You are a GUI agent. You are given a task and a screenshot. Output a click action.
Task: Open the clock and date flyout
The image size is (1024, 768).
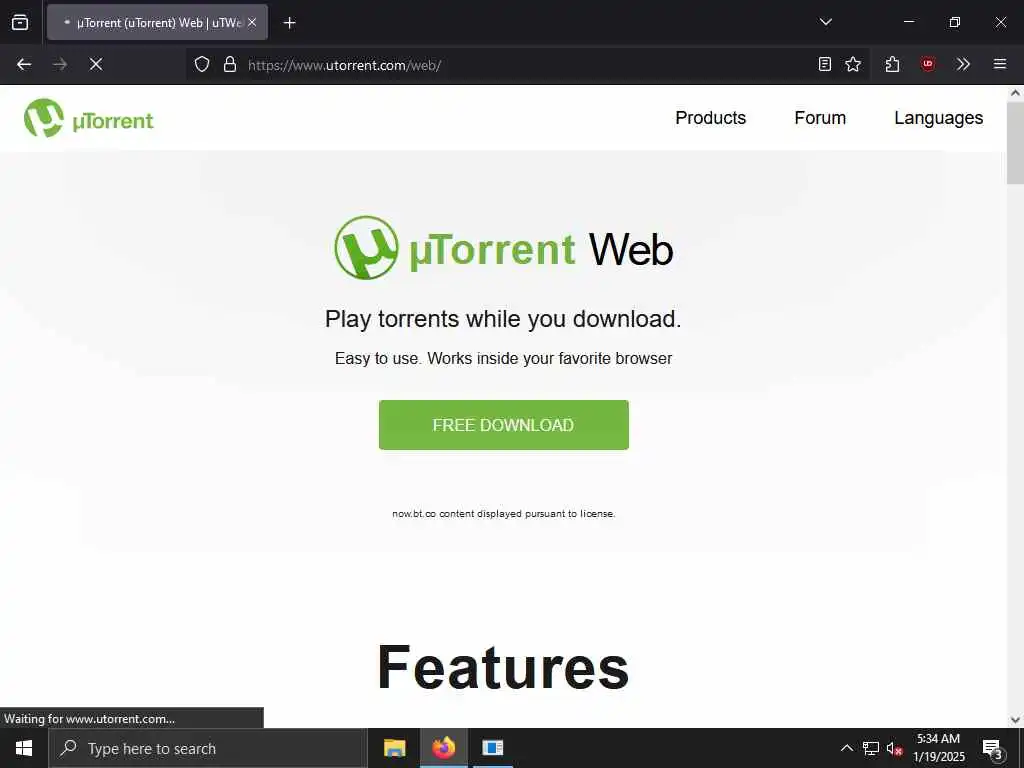coord(938,748)
